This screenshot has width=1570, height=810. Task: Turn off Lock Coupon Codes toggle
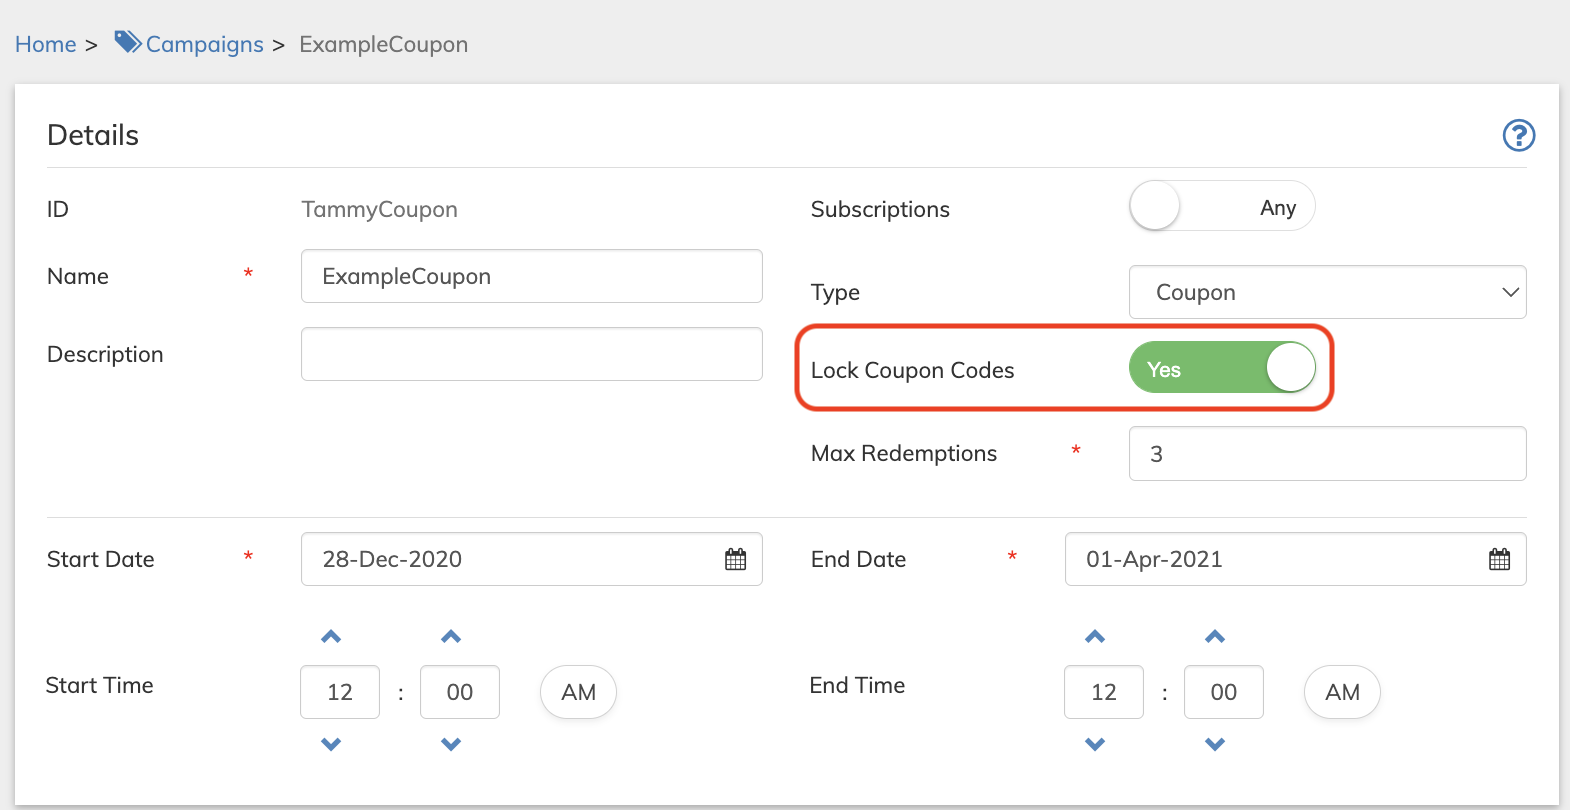point(1222,367)
